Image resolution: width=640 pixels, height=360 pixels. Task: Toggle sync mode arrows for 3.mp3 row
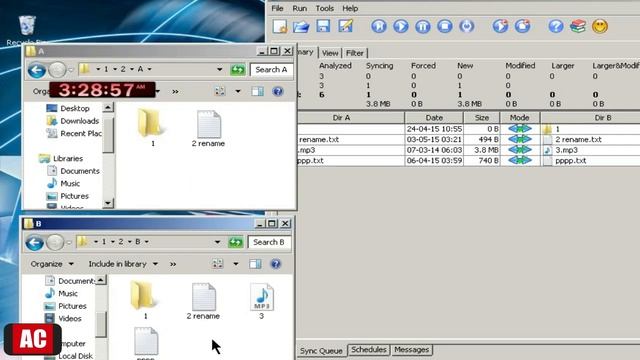coord(520,150)
